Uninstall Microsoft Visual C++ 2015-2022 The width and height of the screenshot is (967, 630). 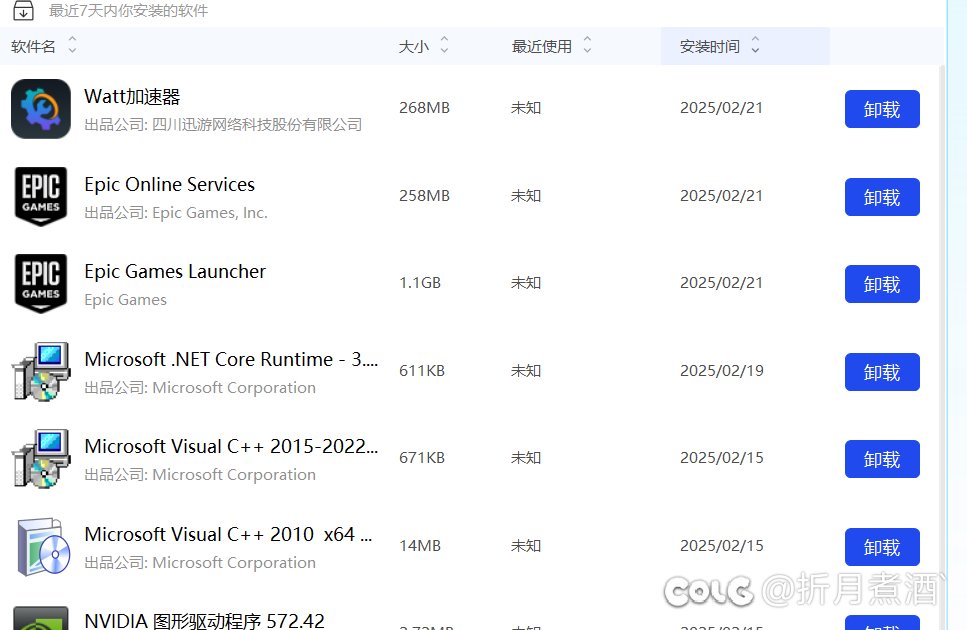[882, 459]
